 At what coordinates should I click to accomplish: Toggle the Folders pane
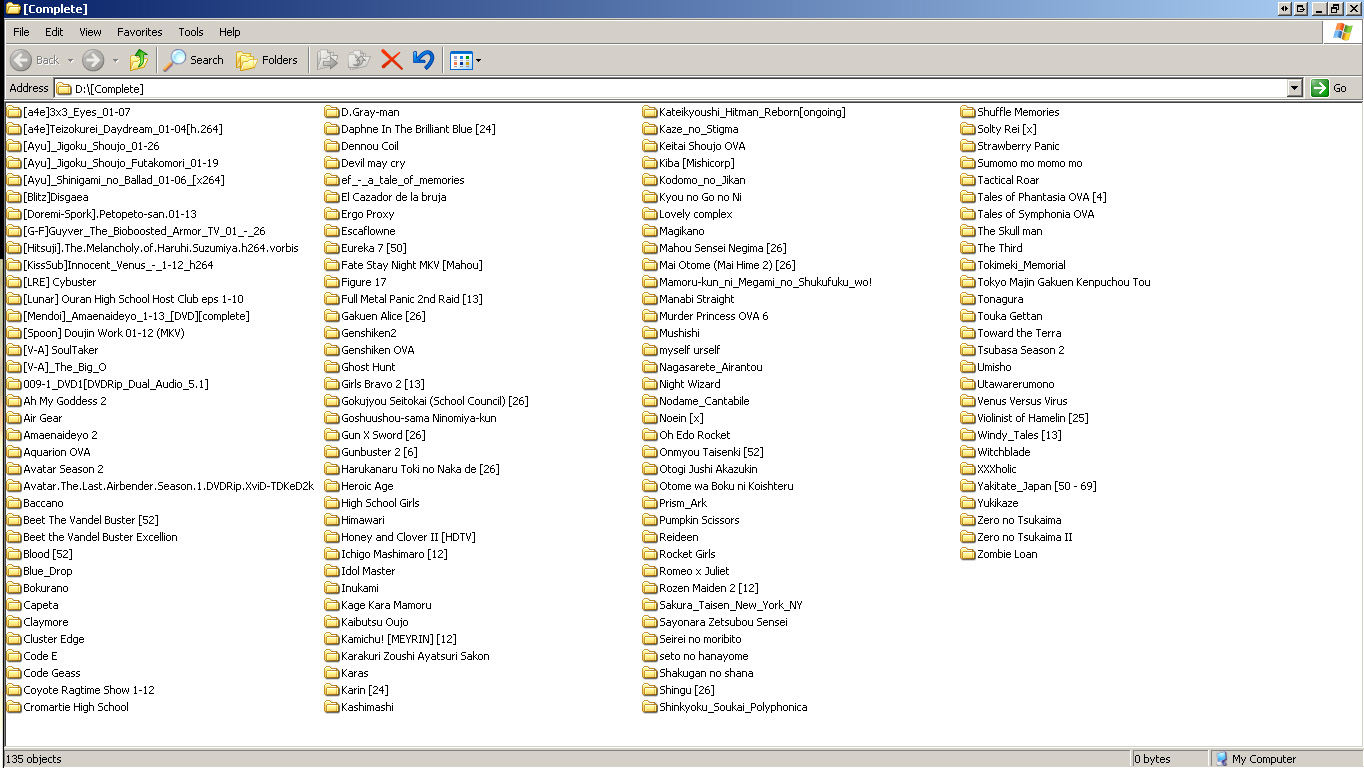[x=267, y=60]
